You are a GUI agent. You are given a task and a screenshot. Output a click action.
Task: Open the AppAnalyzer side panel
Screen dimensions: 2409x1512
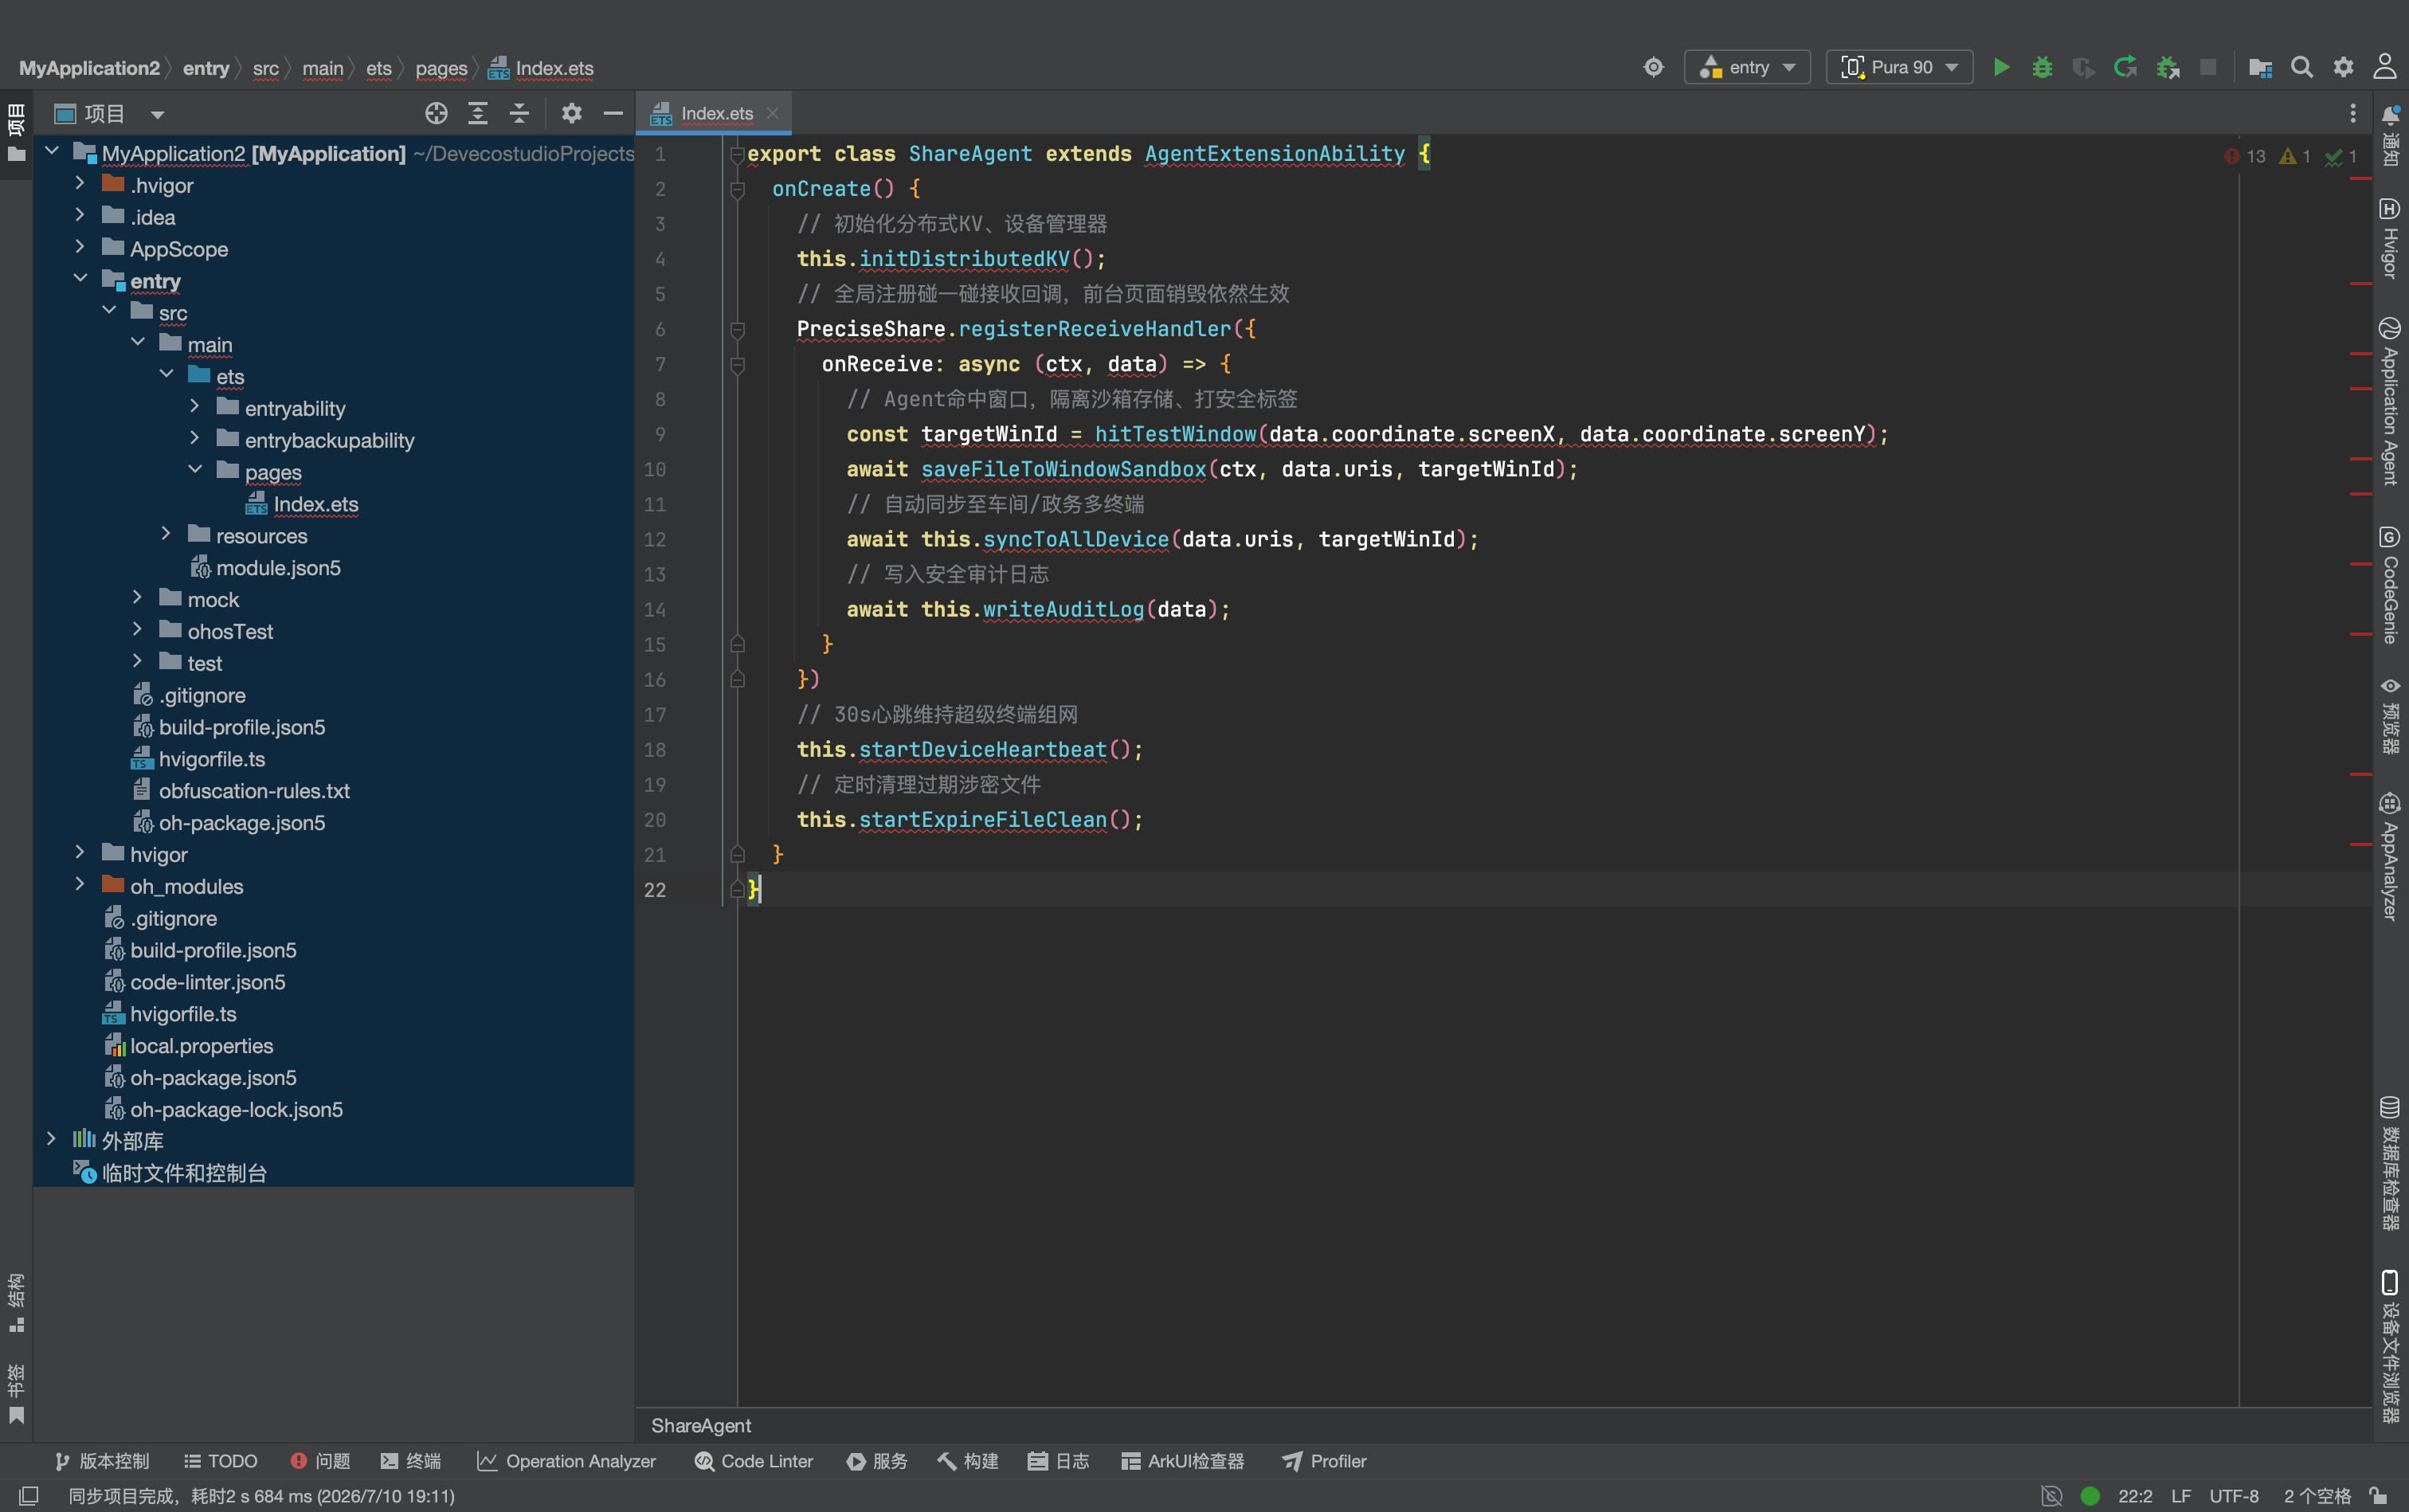[x=2391, y=857]
